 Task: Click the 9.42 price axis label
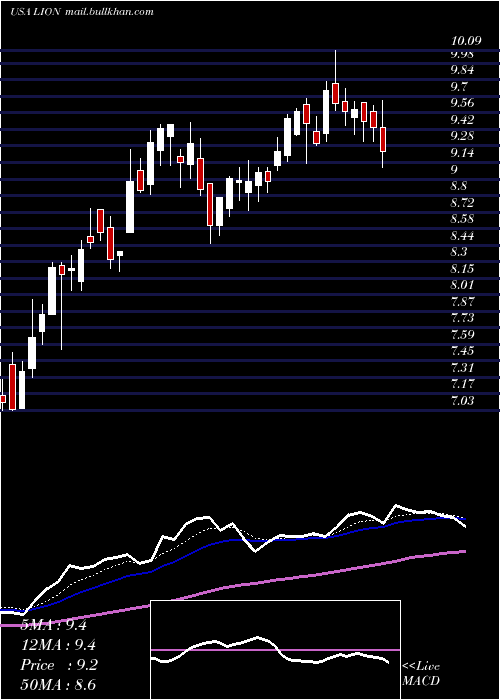pos(464,120)
